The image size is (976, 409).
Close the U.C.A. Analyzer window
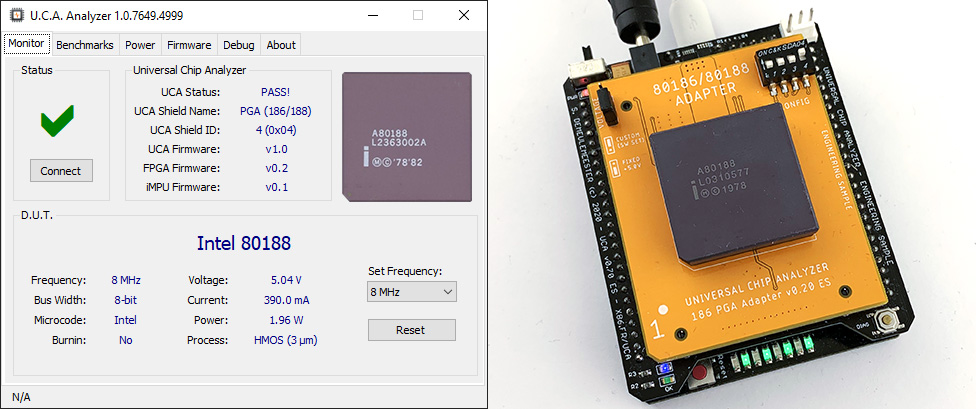pyautogui.click(x=464, y=16)
